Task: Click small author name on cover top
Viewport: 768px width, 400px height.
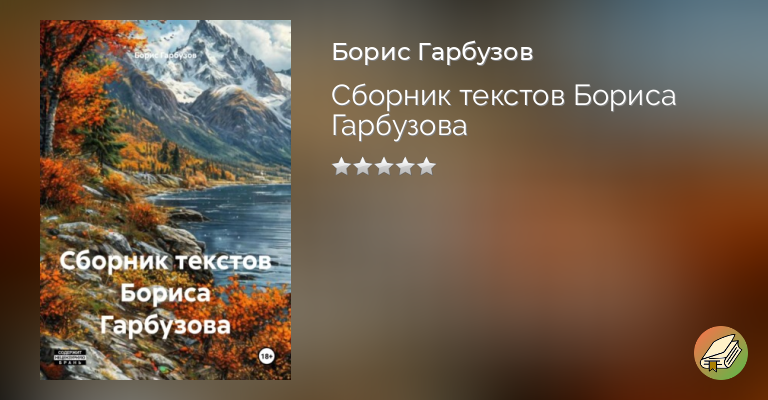Action: click(x=166, y=55)
